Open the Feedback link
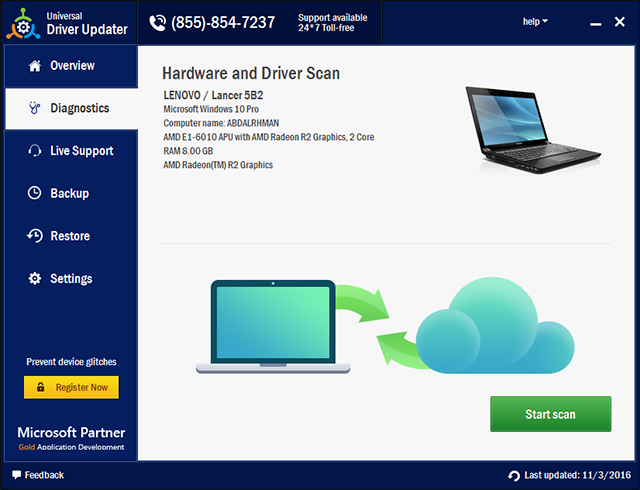Screen dimensions: 640x490 tap(38, 475)
